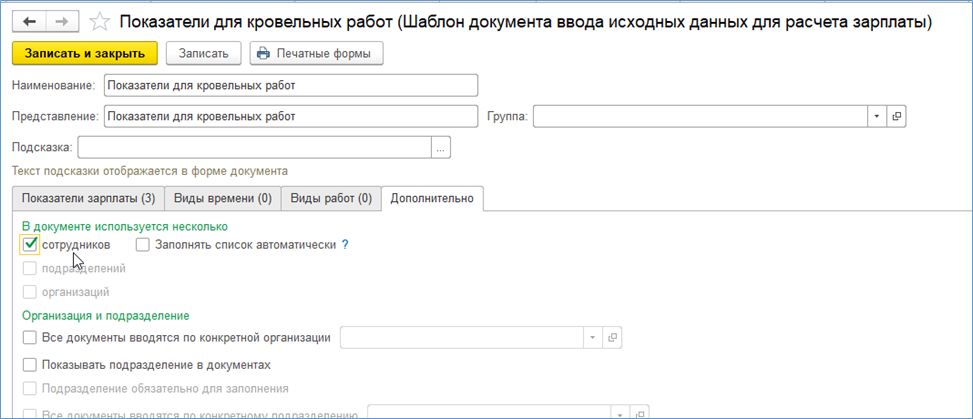
Task: Open the Группа field's open-form icon
Action: [x=896, y=117]
